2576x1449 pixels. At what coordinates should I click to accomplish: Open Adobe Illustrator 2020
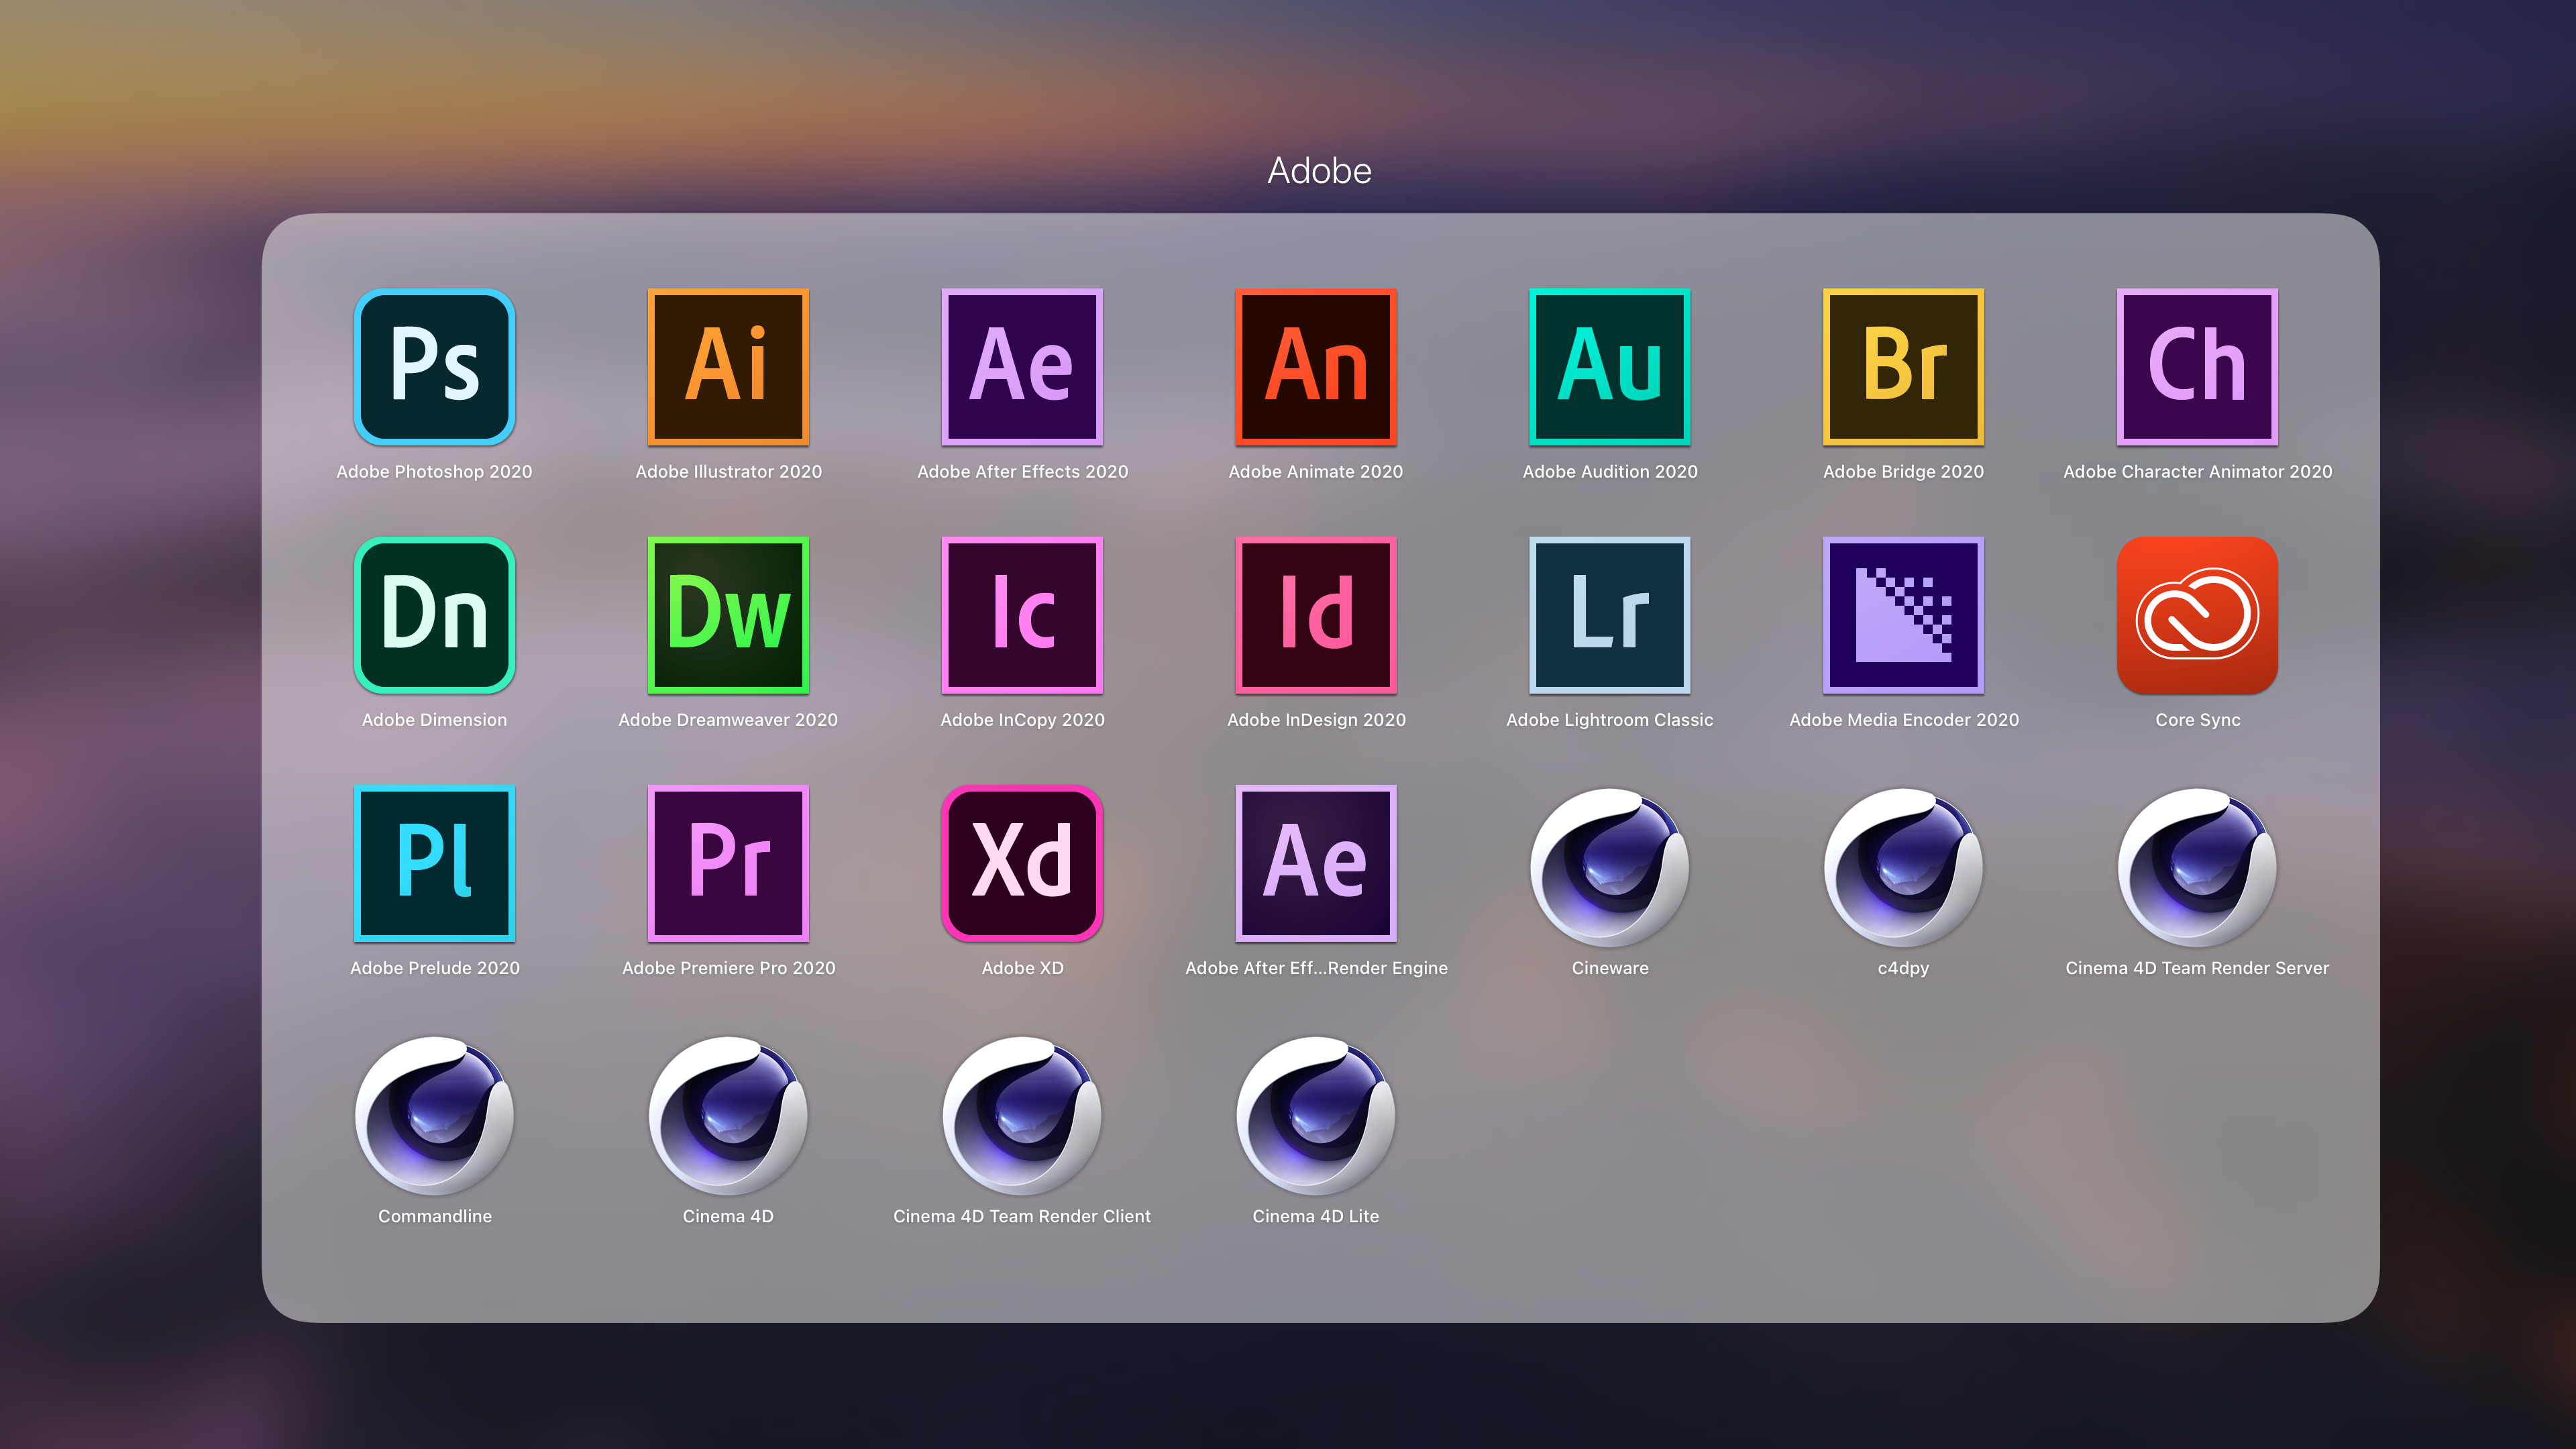[x=728, y=365]
